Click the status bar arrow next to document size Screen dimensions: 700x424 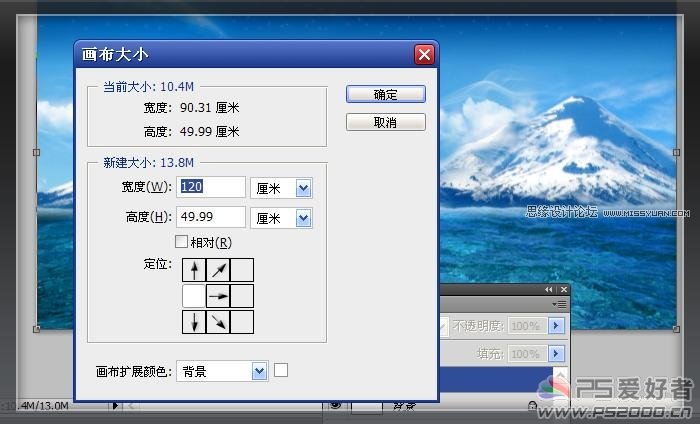(x=115, y=406)
